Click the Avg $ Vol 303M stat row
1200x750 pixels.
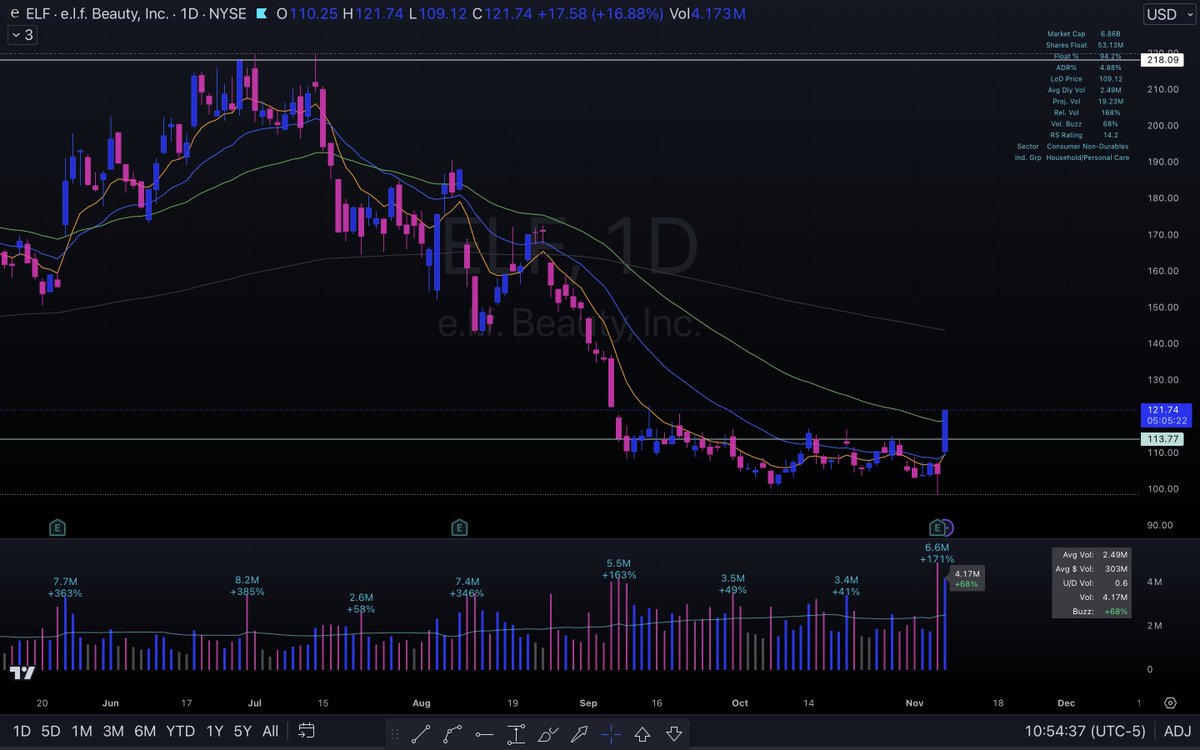(x=1091, y=569)
